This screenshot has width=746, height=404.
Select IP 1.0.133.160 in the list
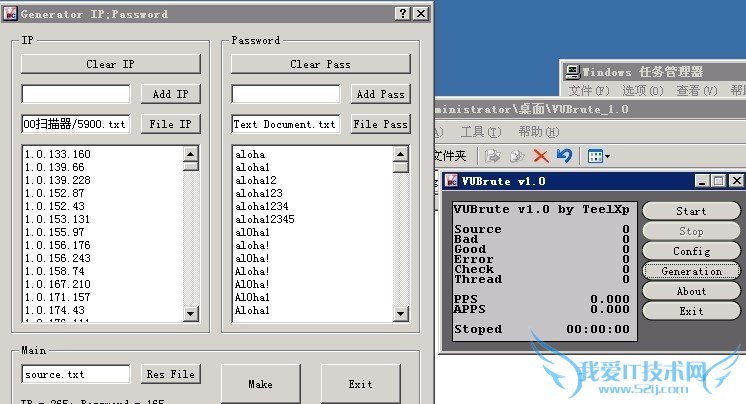coord(57,154)
